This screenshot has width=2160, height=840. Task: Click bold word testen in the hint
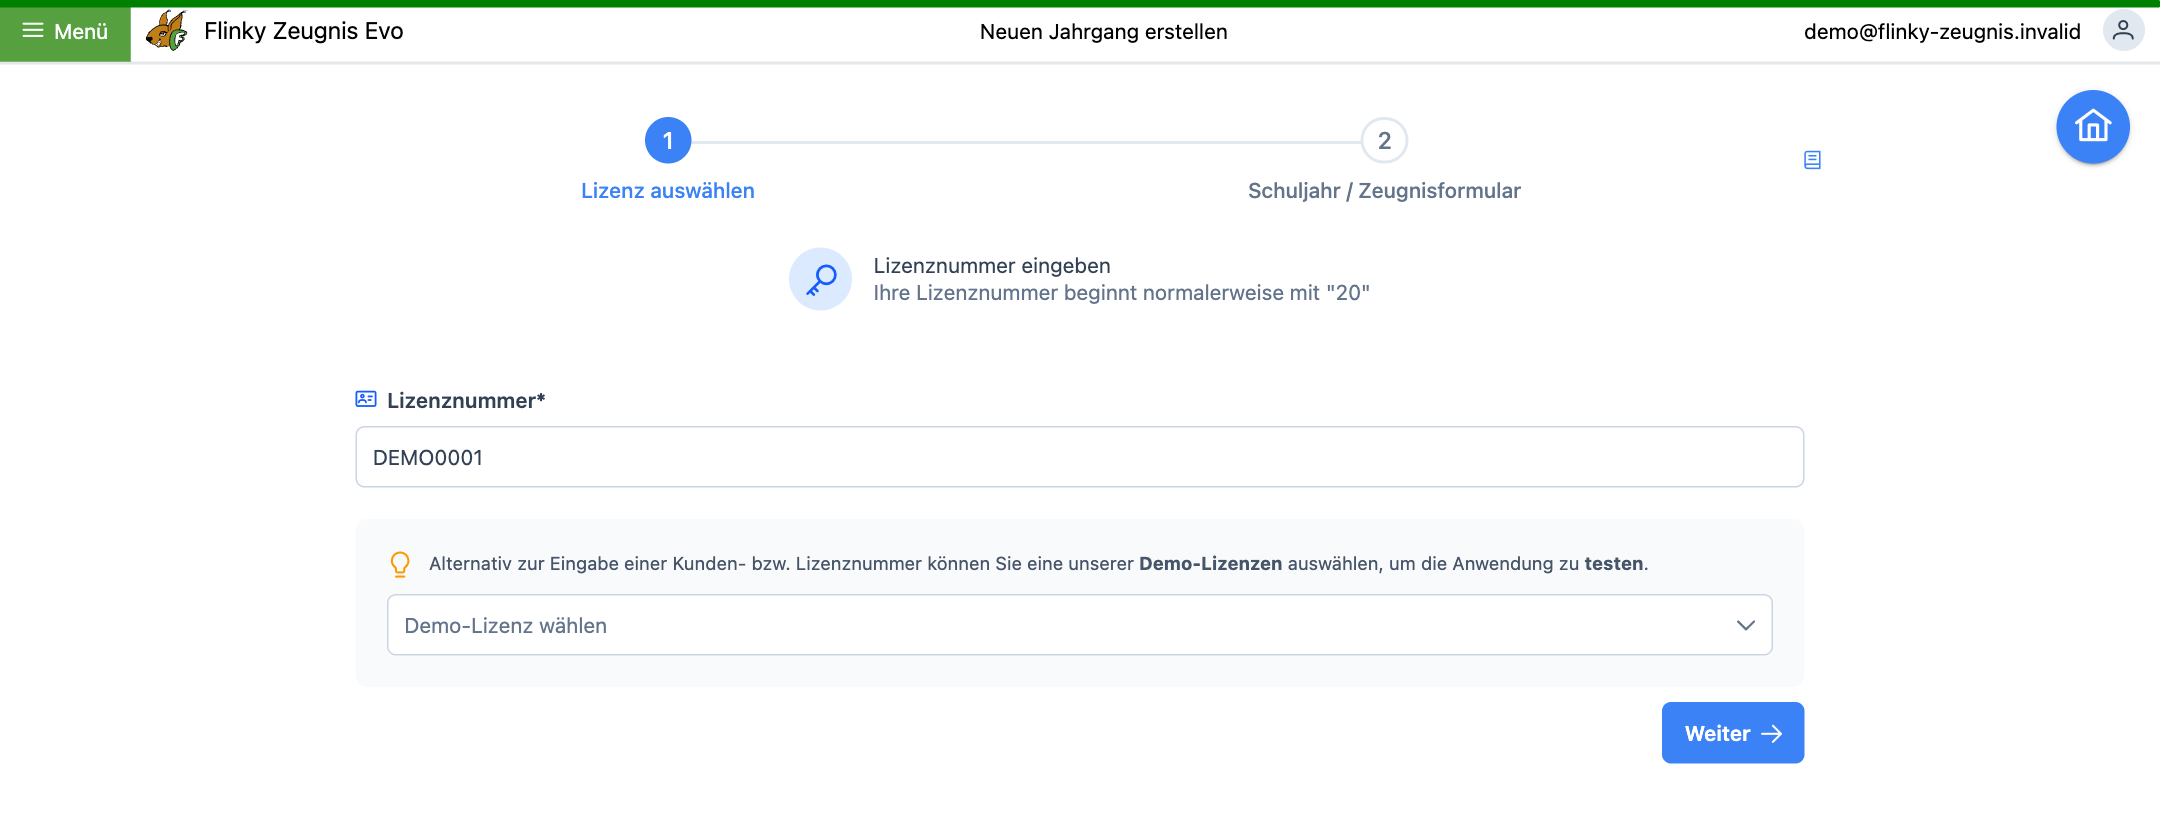(1614, 564)
